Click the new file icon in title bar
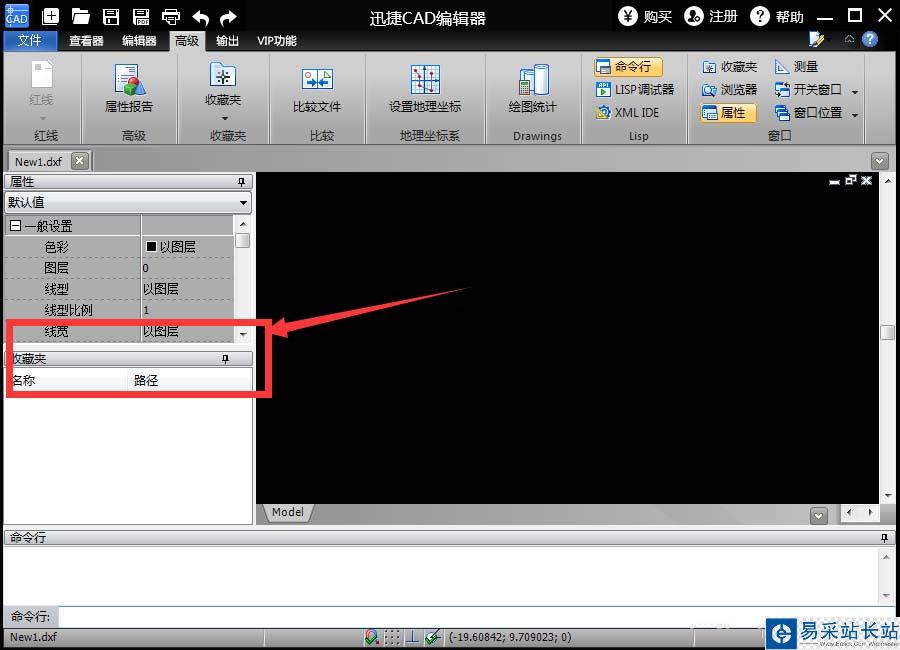900x650 pixels. coord(51,16)
